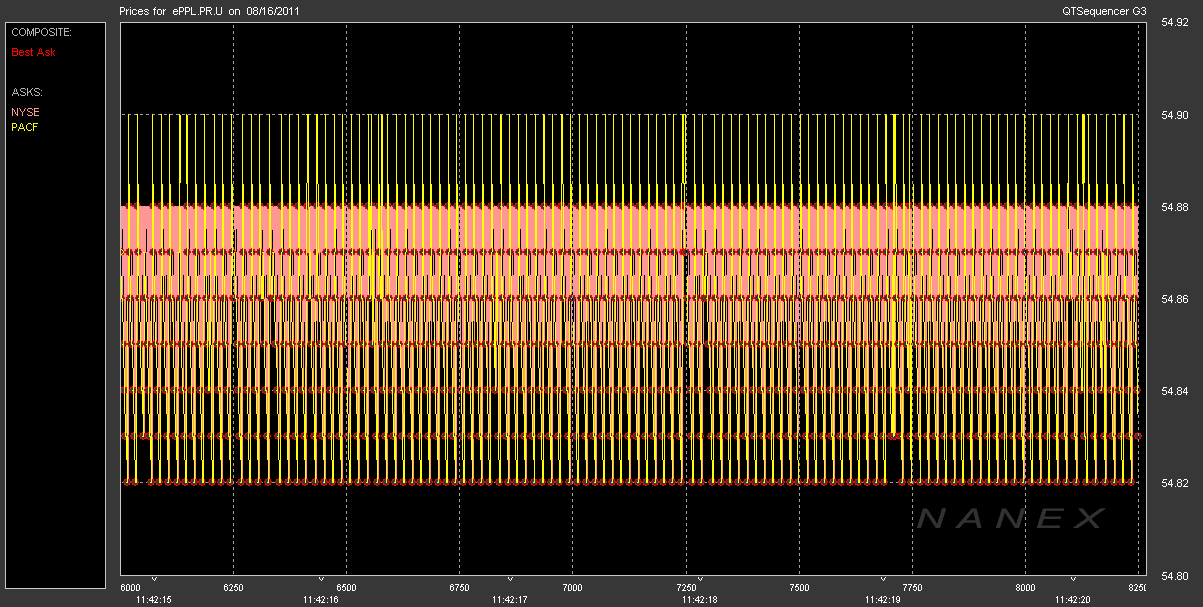Click the 8000 sequence axis label
This screenshot has width=1203, height=607.
[x=1026, y=587]
